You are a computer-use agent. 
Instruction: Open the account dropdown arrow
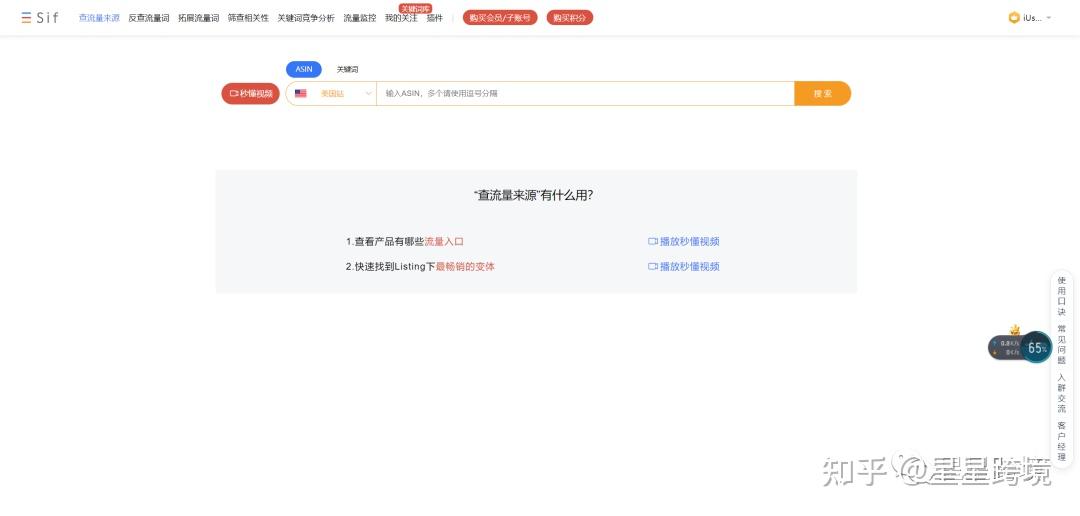[1049, 18]
